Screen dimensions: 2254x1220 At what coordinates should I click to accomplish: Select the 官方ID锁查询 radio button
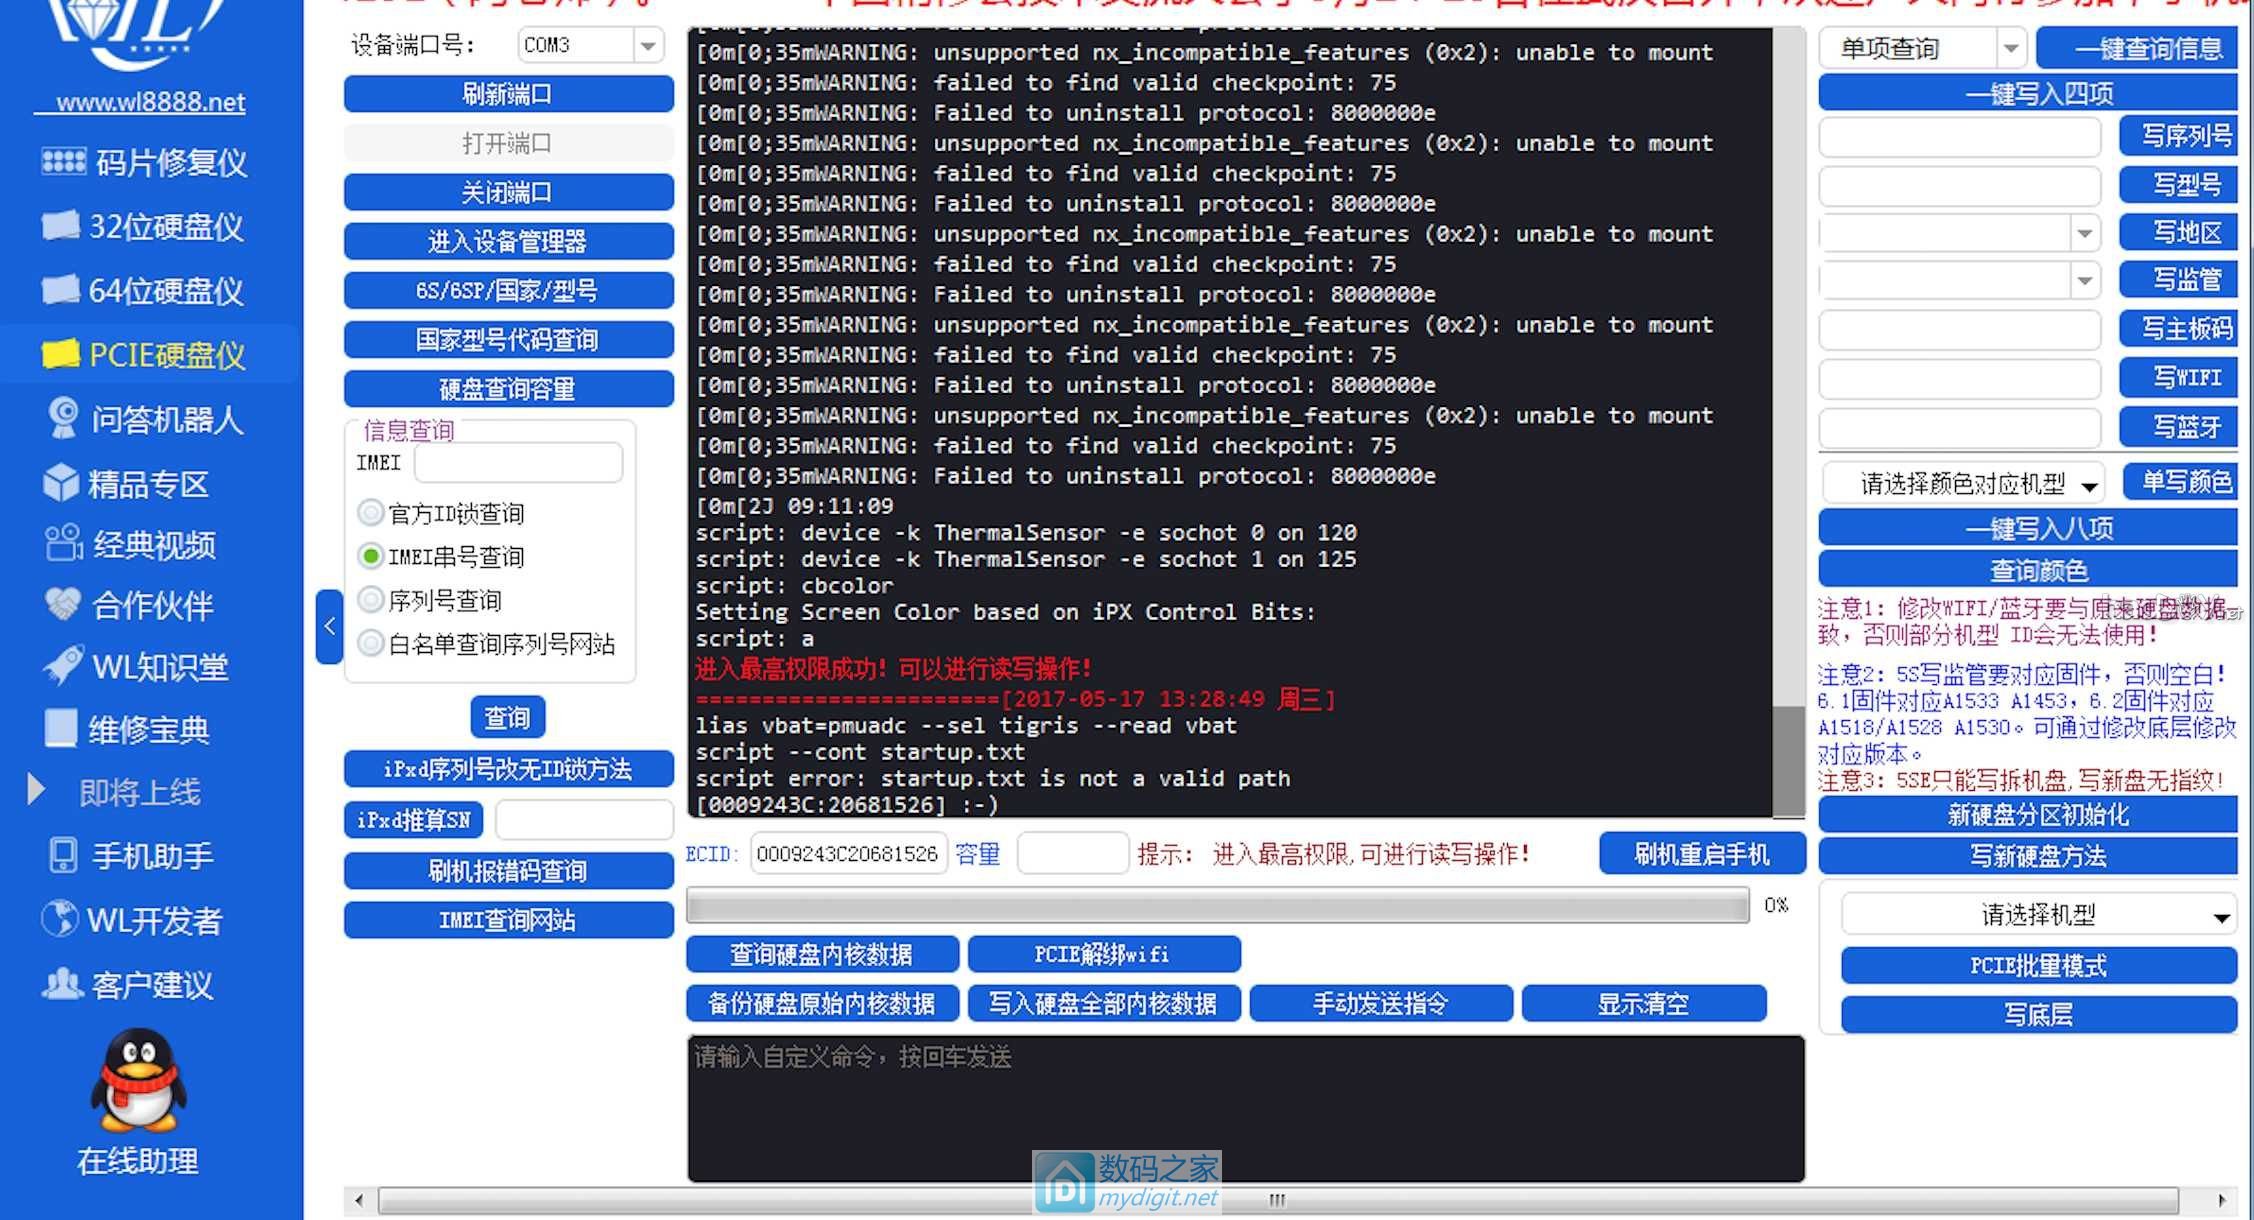pos(371,513)
